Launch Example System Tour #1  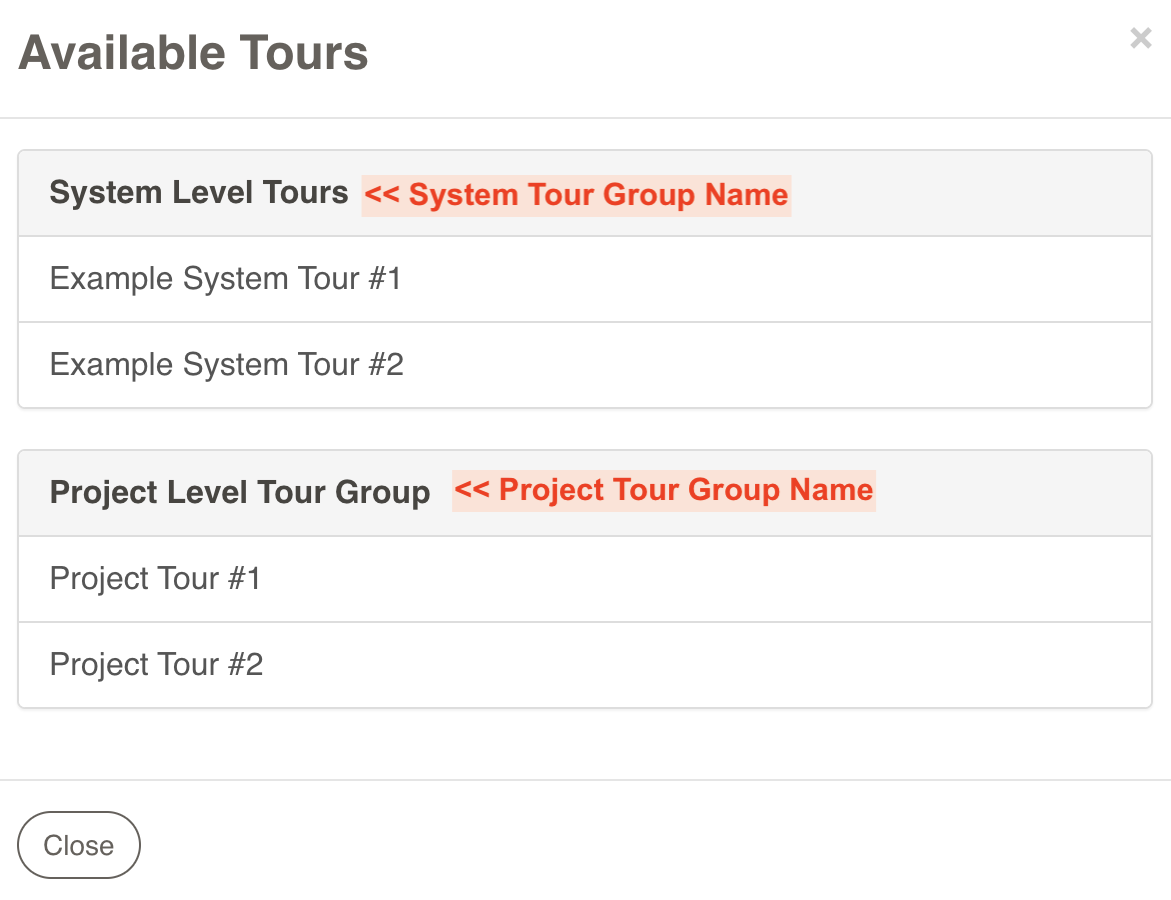click(225, 279)
